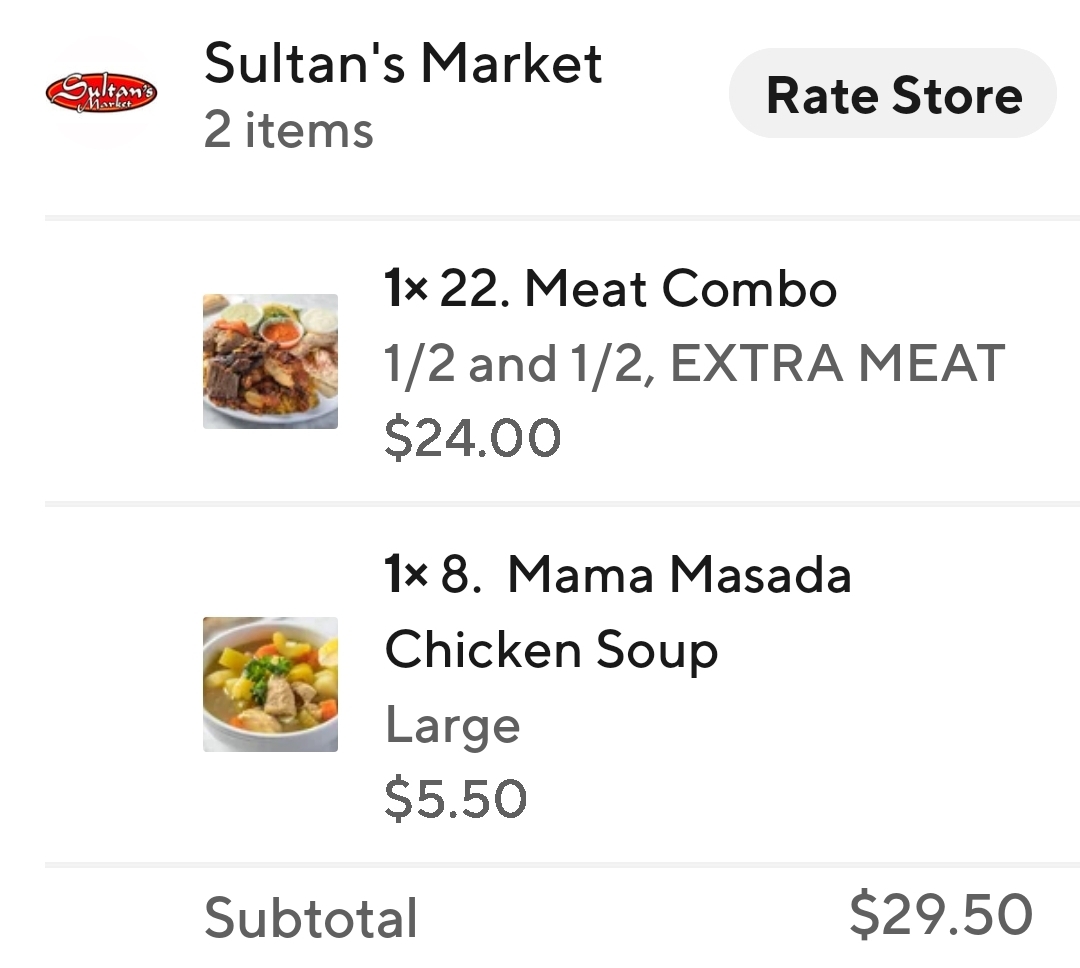This screenshot has width=1080, height=968.
Task: Select the 'Large' size option text
Action: point(452,724)
